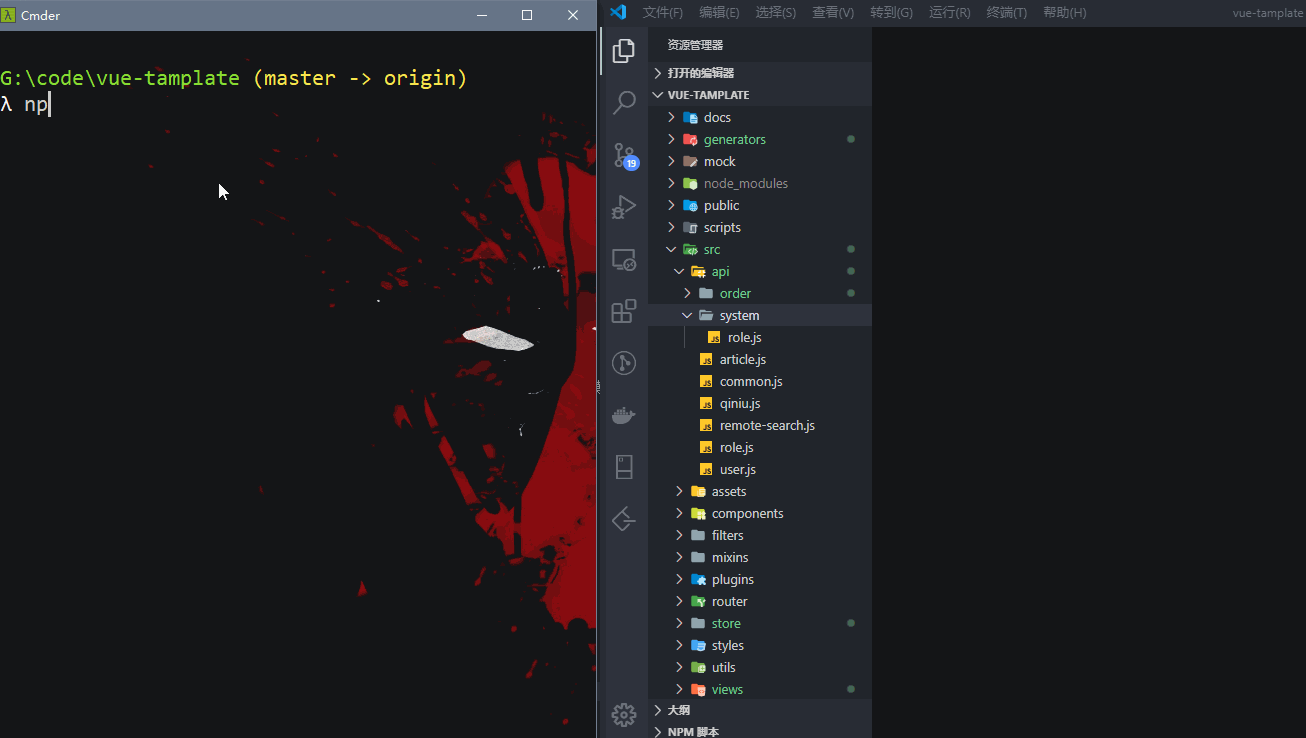Image resolution: width=1306 pixels, height=738 pixels.
Task: Collapse the system folder chevron
Action: (688, 316)
